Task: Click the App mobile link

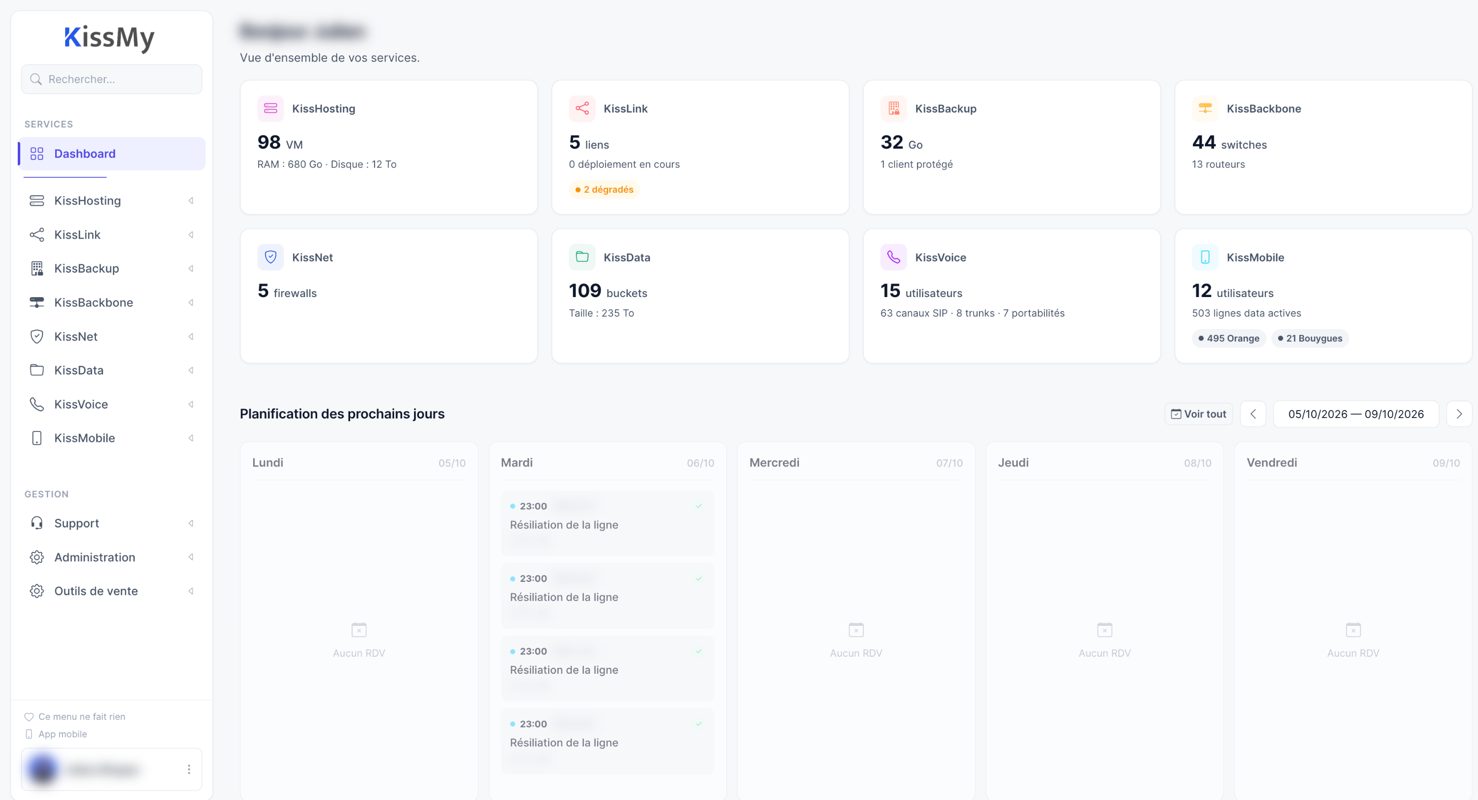Action: pyautogui.click(x=56, y=735)
